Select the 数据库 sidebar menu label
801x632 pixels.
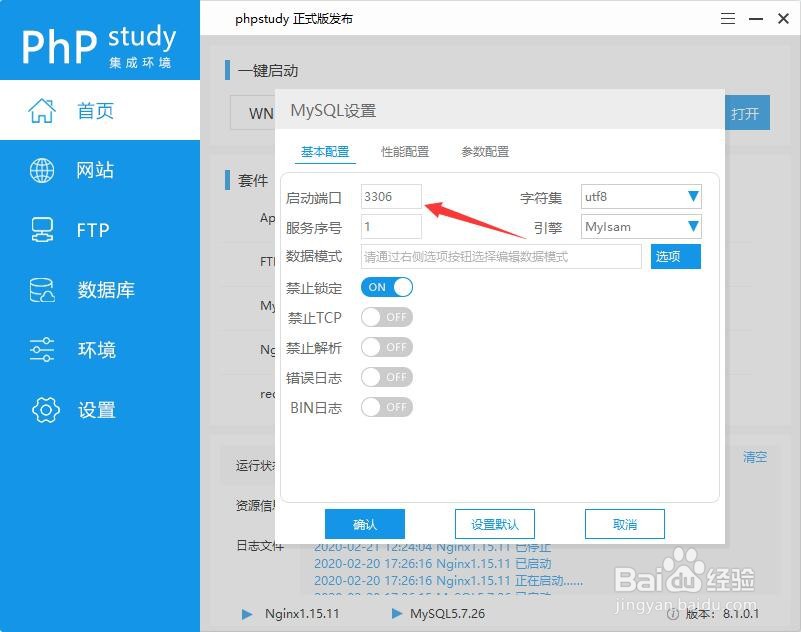(x=106, y=290)
